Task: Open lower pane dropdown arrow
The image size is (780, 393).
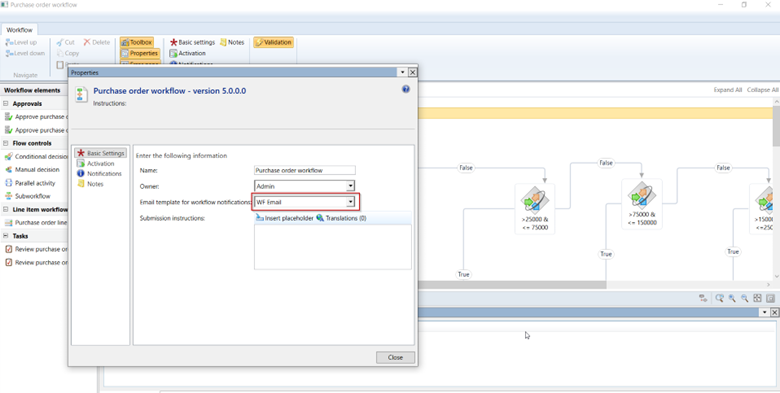Action: [765, 312]
